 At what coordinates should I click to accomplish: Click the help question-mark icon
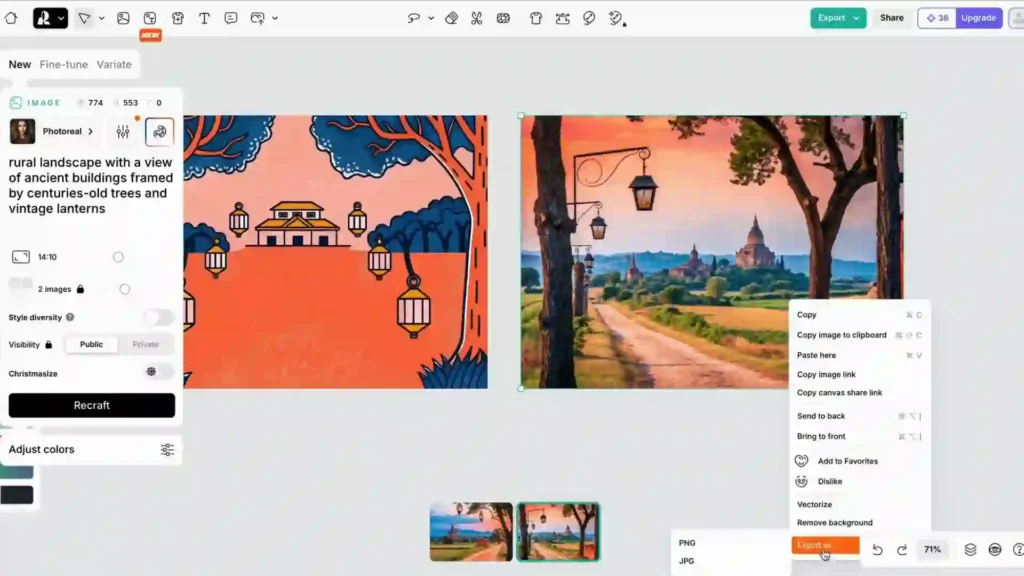tap(1017, 549)
